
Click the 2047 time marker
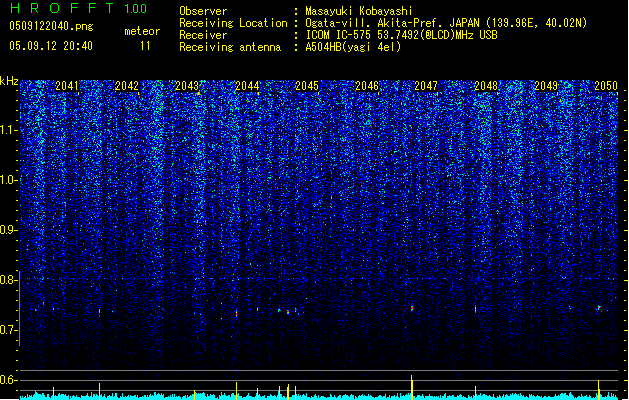tap(426, 86)
